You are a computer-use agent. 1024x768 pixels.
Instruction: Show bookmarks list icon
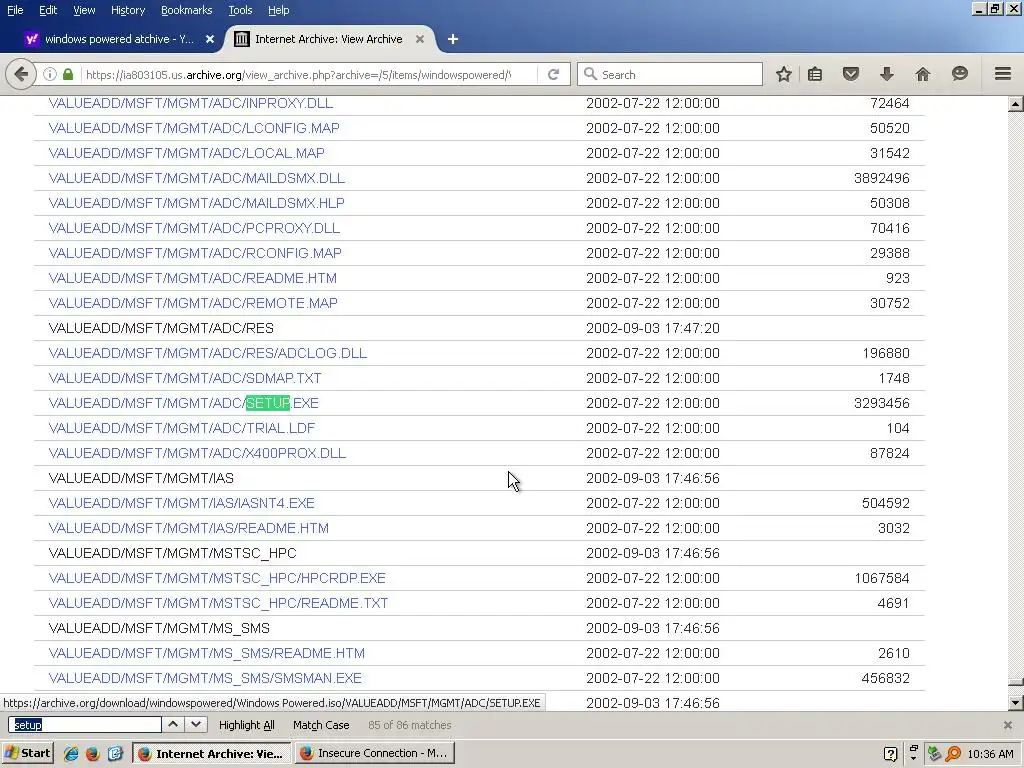(x=815, y=74)
